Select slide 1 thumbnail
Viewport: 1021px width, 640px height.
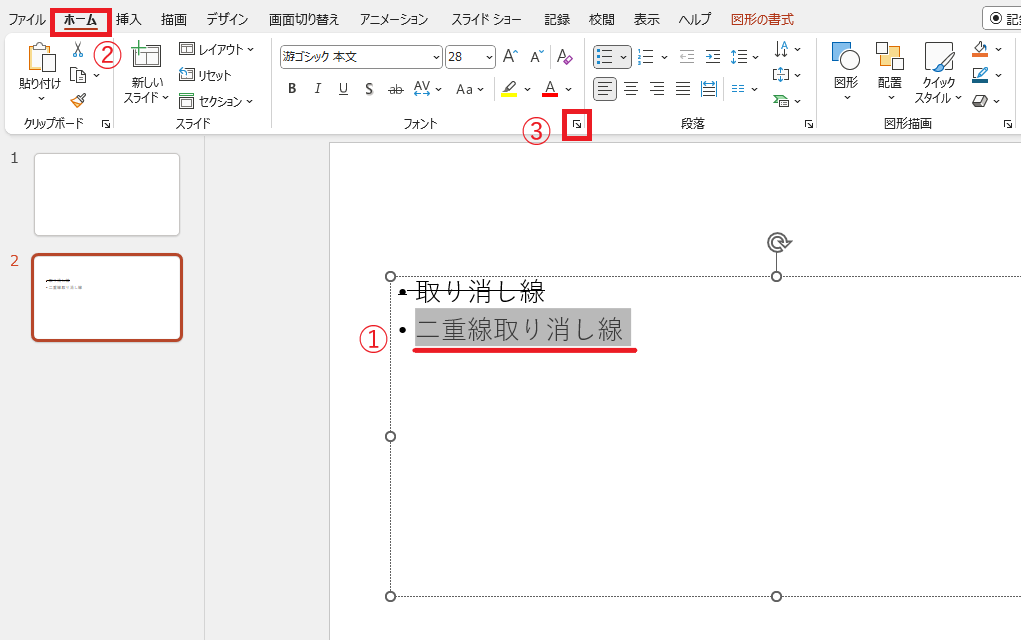107,194
